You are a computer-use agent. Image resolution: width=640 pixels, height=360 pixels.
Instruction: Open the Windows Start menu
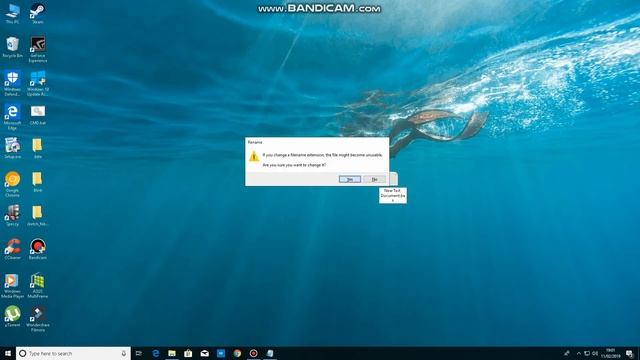(8, 353)
